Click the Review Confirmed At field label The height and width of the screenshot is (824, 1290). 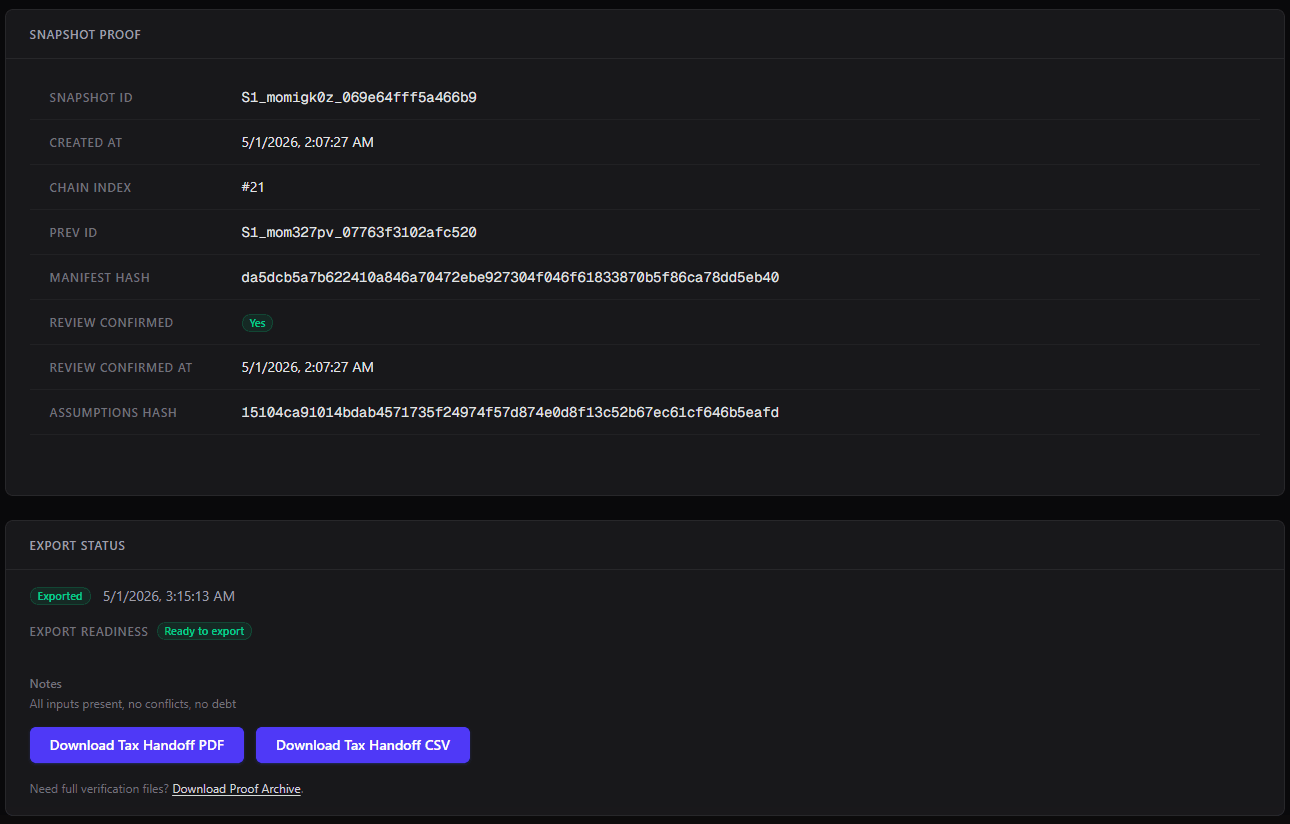pos(121,368)
